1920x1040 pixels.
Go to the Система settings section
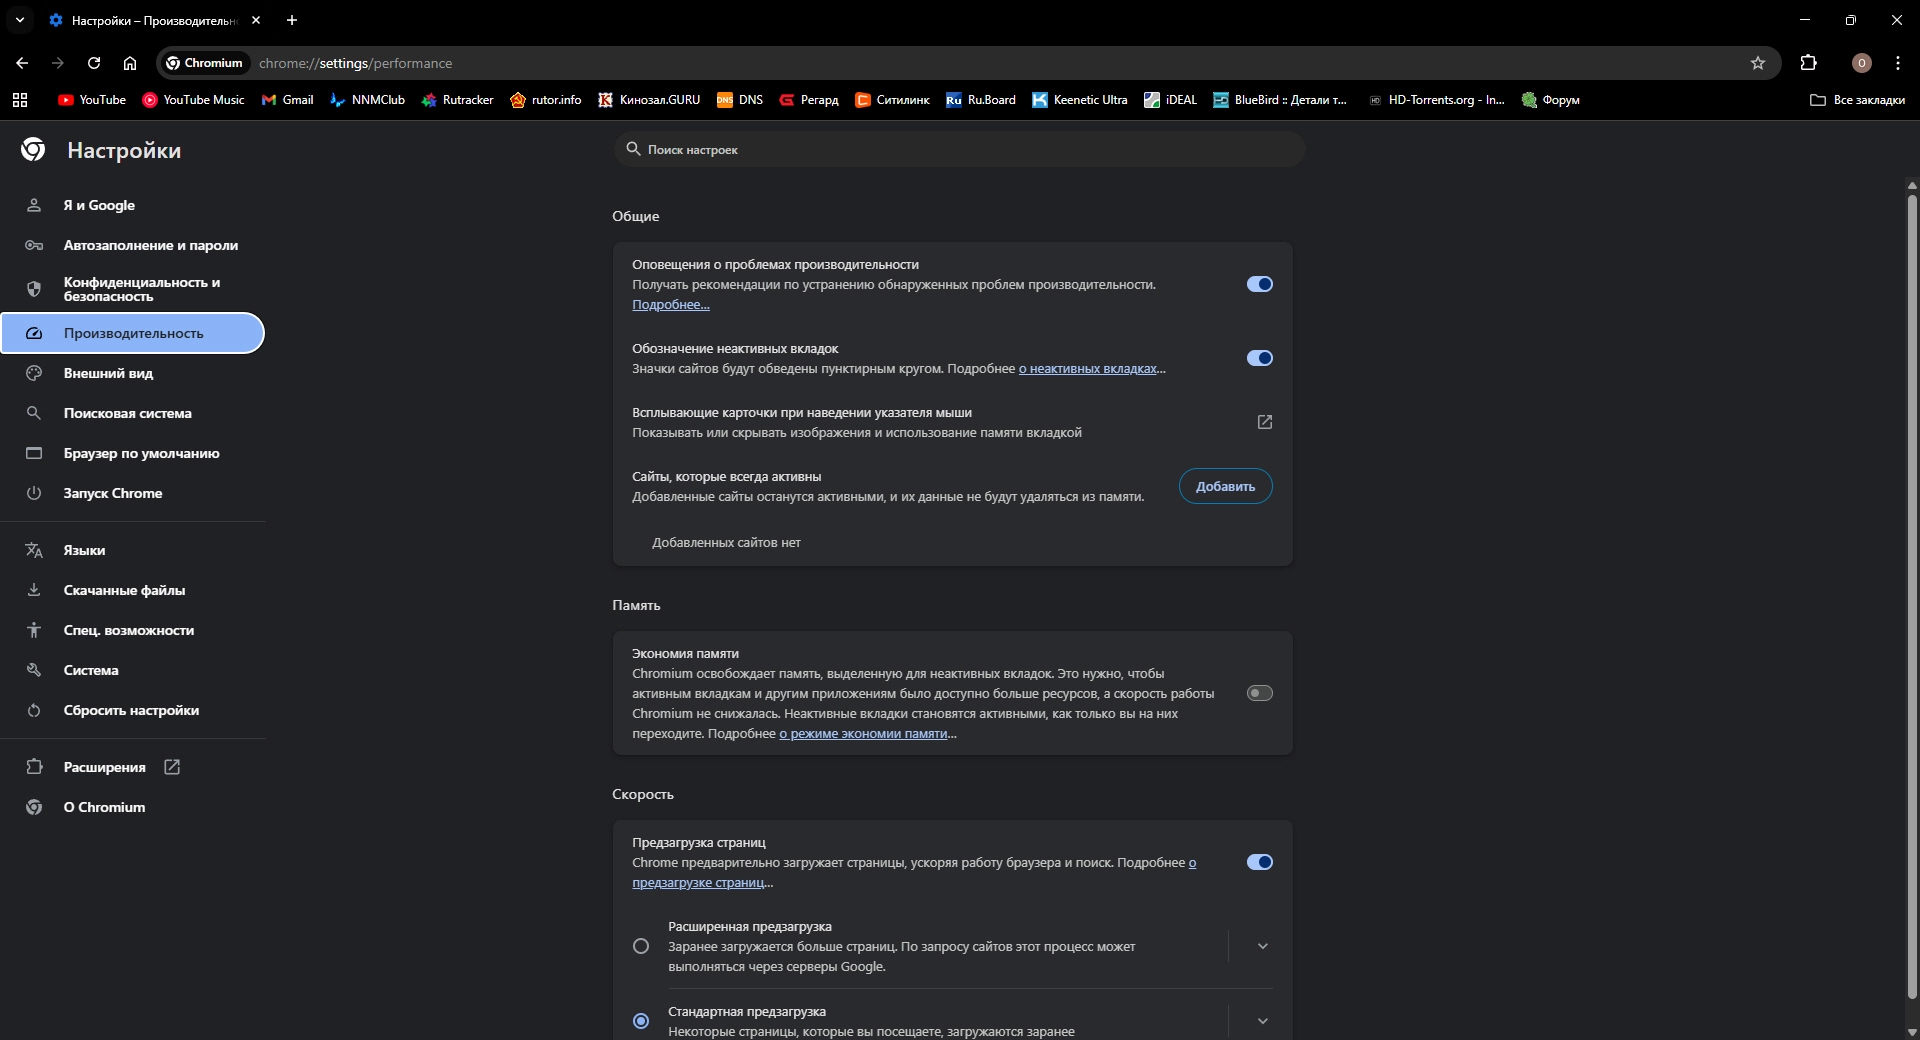point(91,670)
